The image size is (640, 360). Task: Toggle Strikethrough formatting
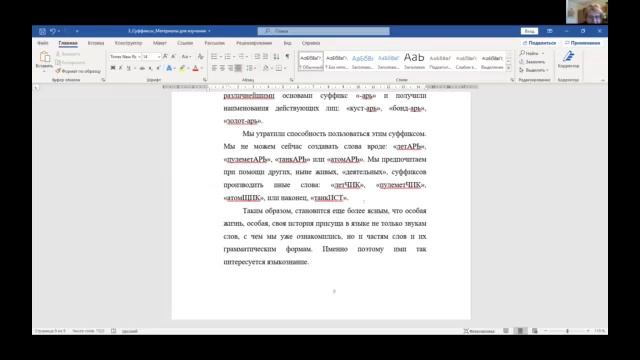[142, 68]
